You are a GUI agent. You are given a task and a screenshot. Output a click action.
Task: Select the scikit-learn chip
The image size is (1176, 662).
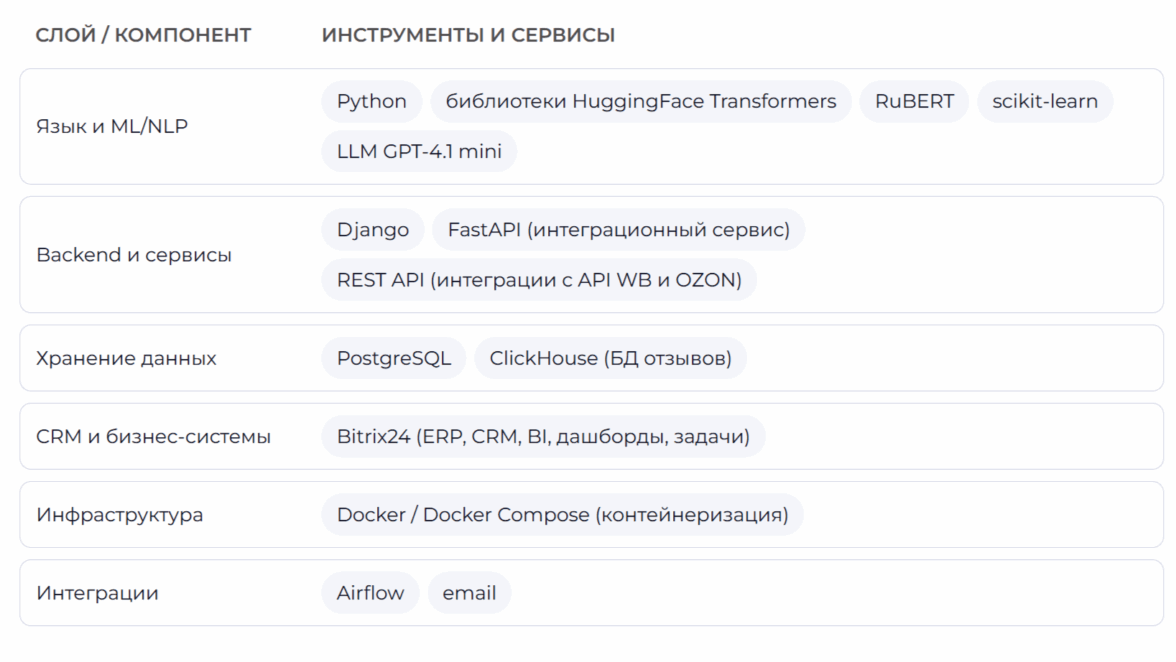pos(1045,102)
